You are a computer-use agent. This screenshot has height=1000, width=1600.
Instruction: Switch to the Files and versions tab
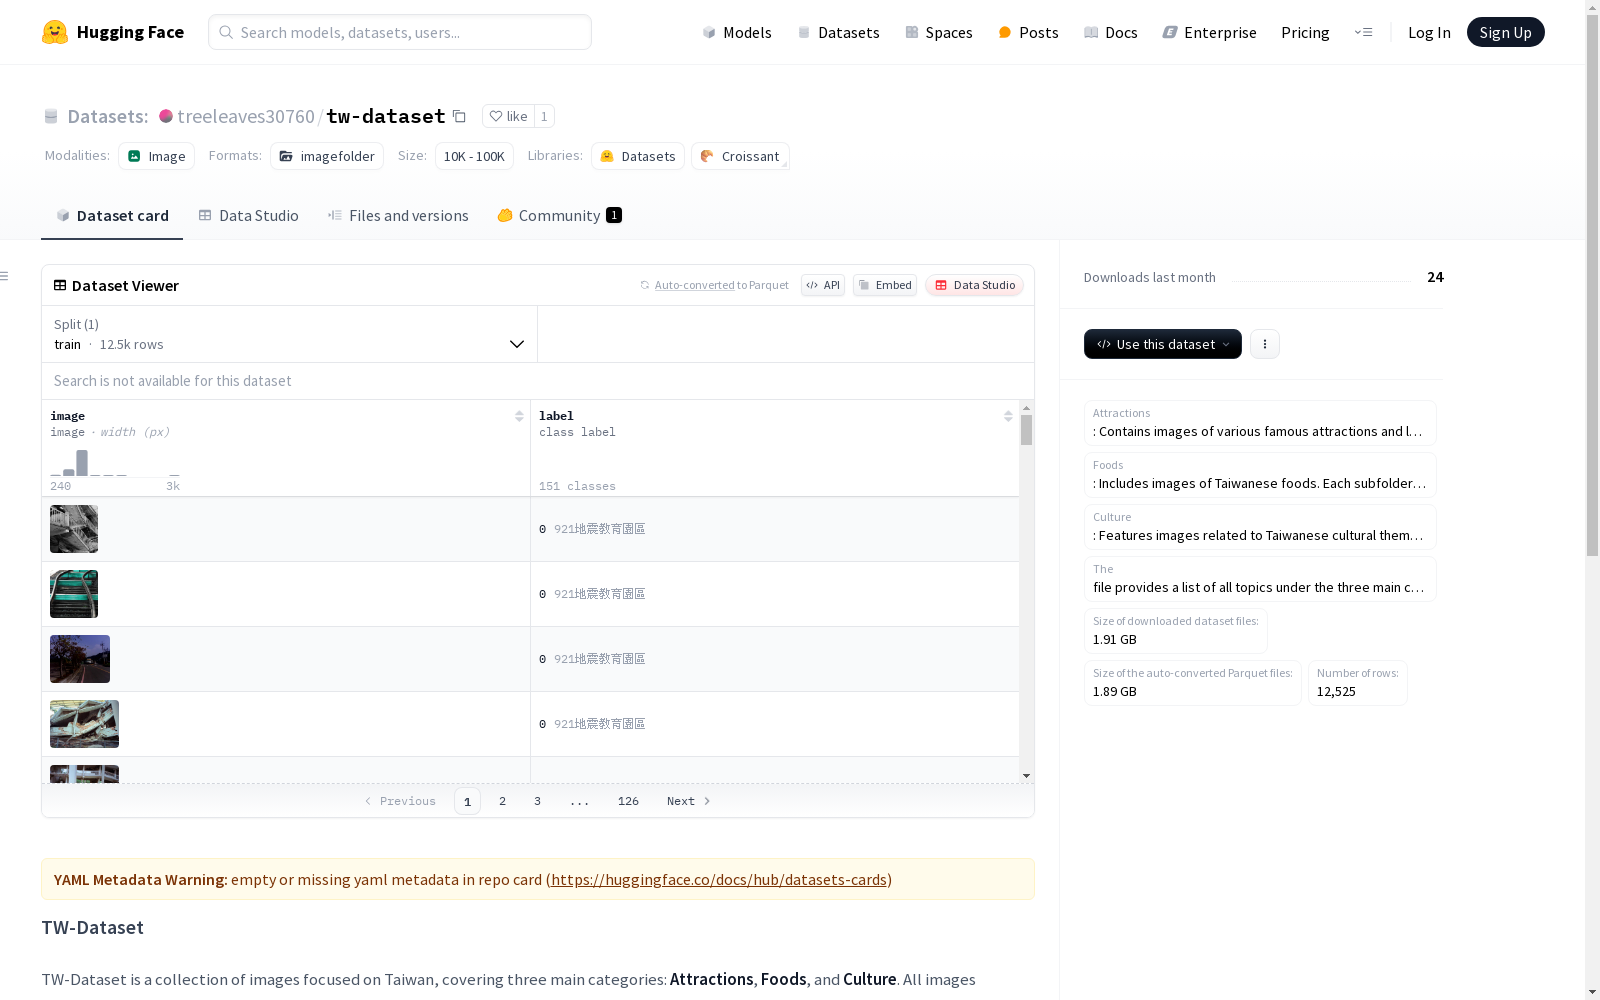(398, 215)
